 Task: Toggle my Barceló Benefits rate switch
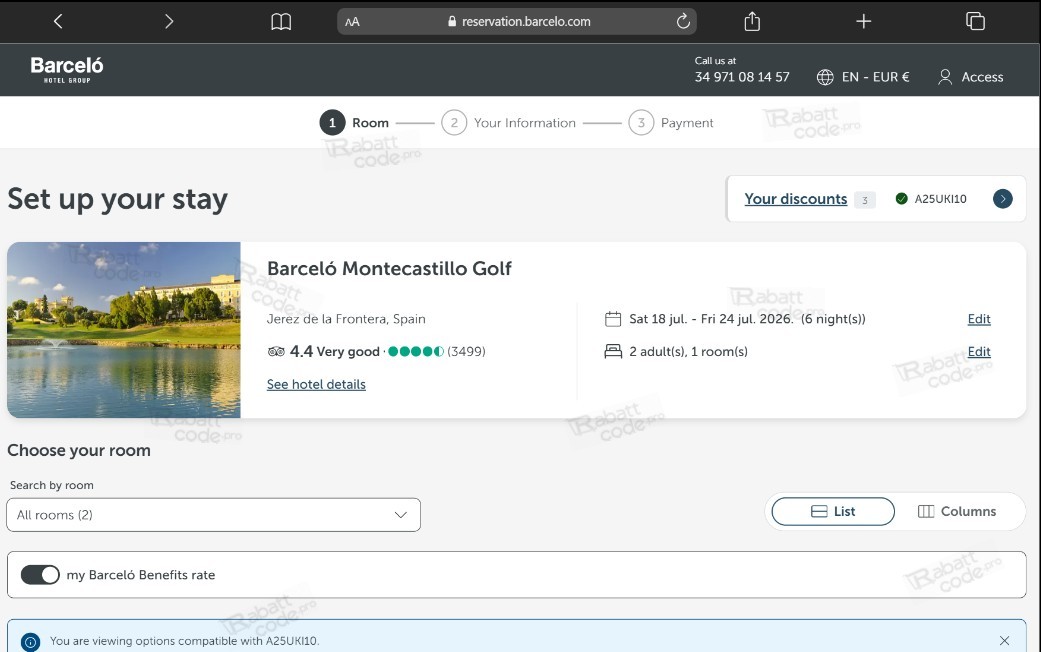(x=40, y=575)
